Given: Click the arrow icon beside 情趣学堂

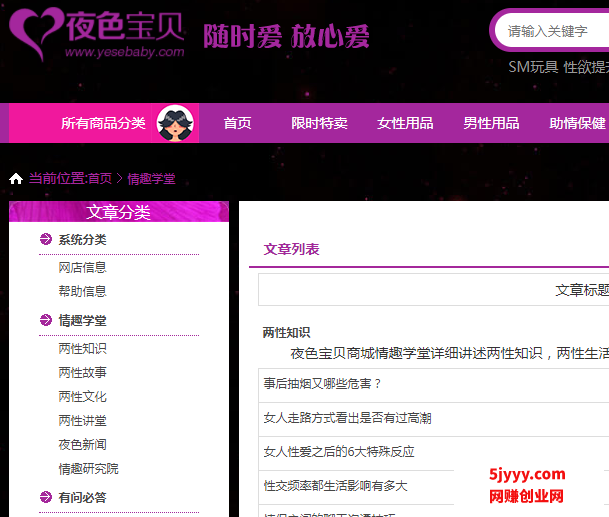Looking at the screenshot, I should click(x=45, y=320).
